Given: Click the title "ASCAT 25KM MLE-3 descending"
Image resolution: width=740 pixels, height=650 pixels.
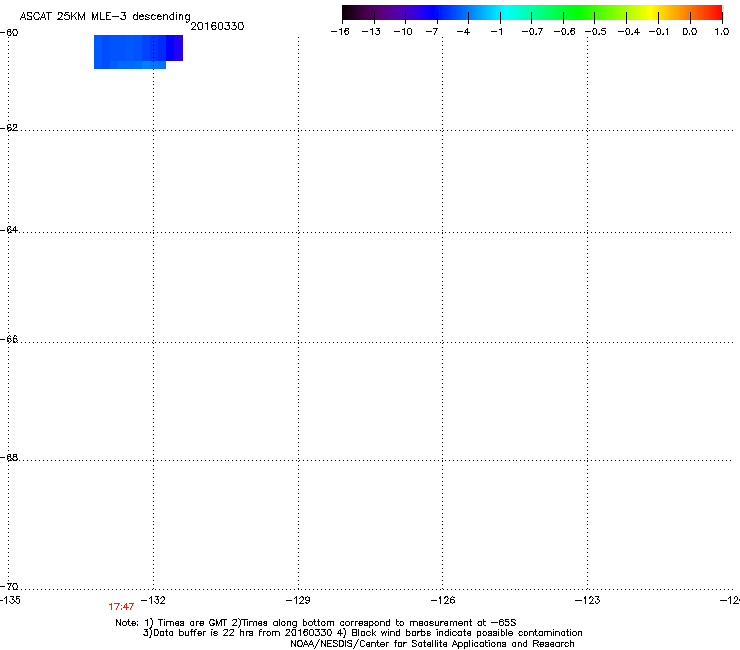Looking at the screenshot, I should coord(105,17).
